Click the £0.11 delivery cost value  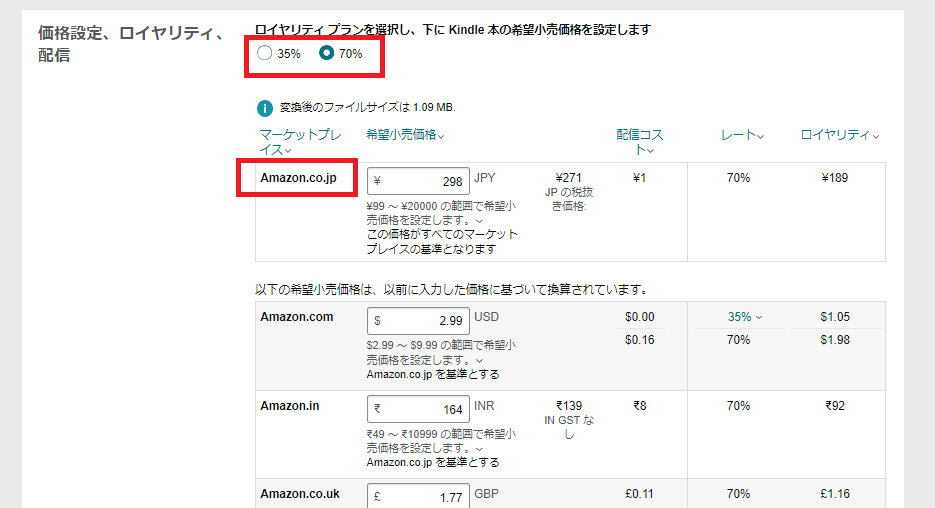point(639,494)
